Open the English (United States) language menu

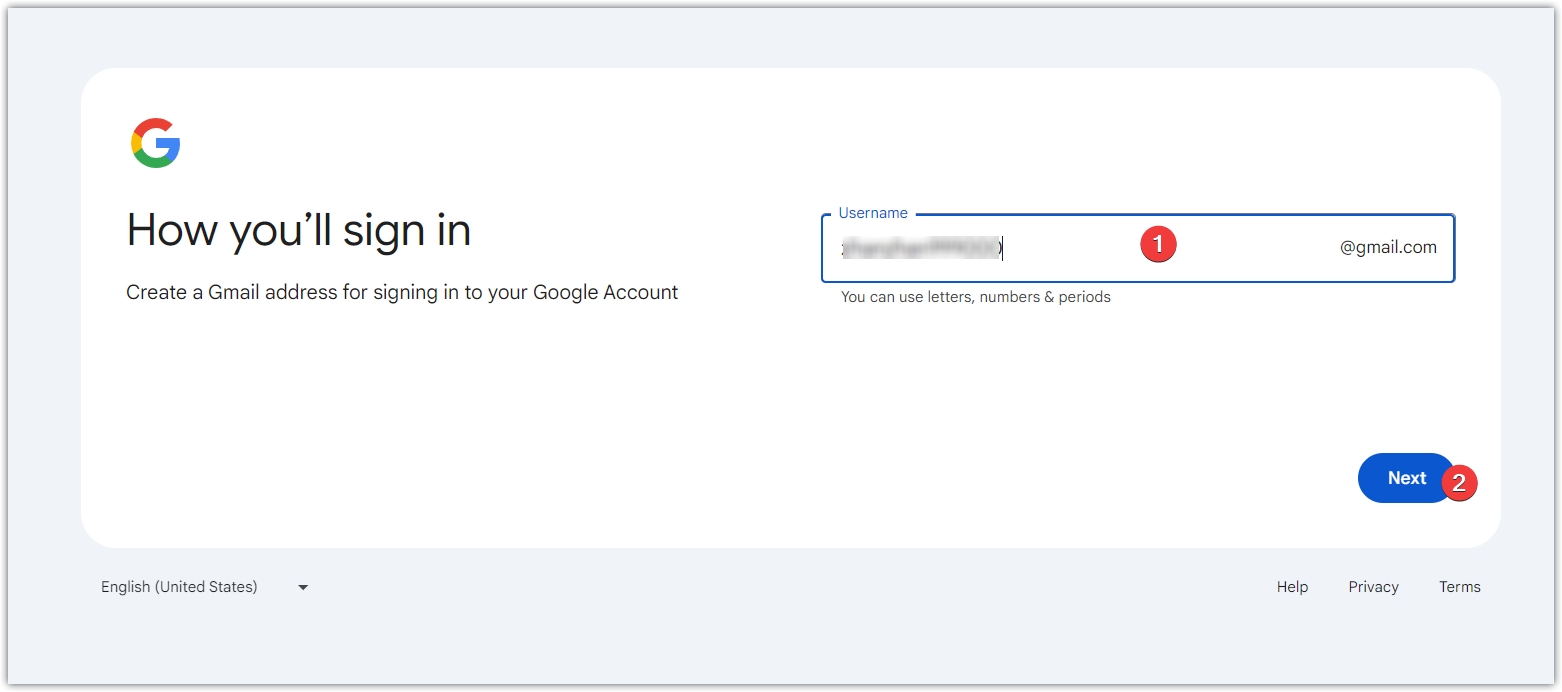click(180, 587)
